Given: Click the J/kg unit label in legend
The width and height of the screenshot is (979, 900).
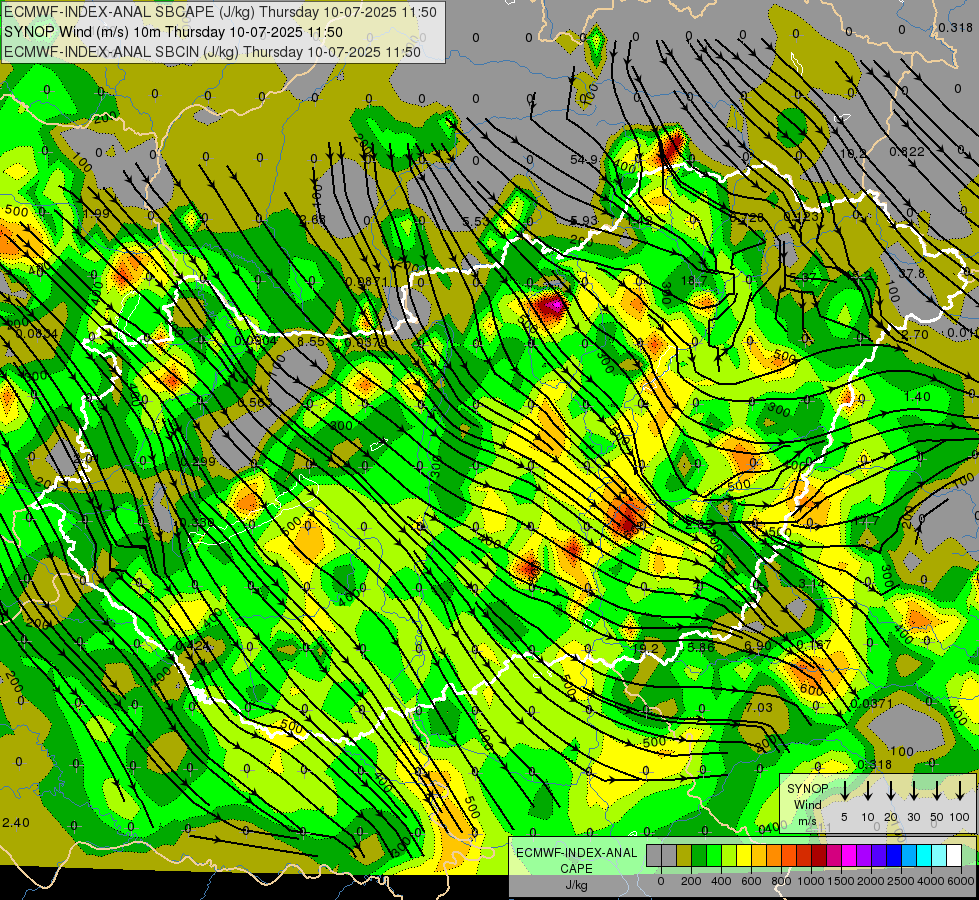Looking at the screenshot, I should 576,885.
